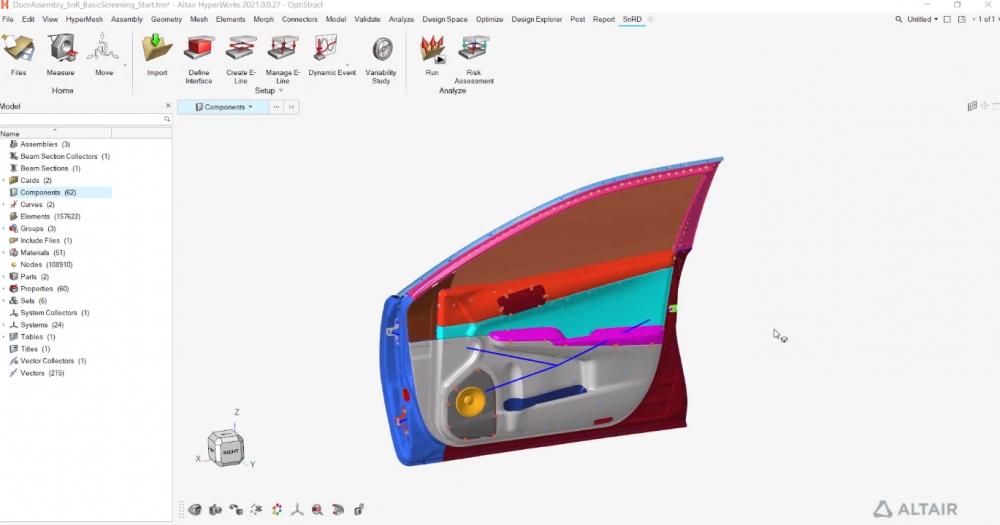This screenshot has height=525, width=1000.
Task: Click the collapse arrow button next to Components selector
Action: [291, 107]
